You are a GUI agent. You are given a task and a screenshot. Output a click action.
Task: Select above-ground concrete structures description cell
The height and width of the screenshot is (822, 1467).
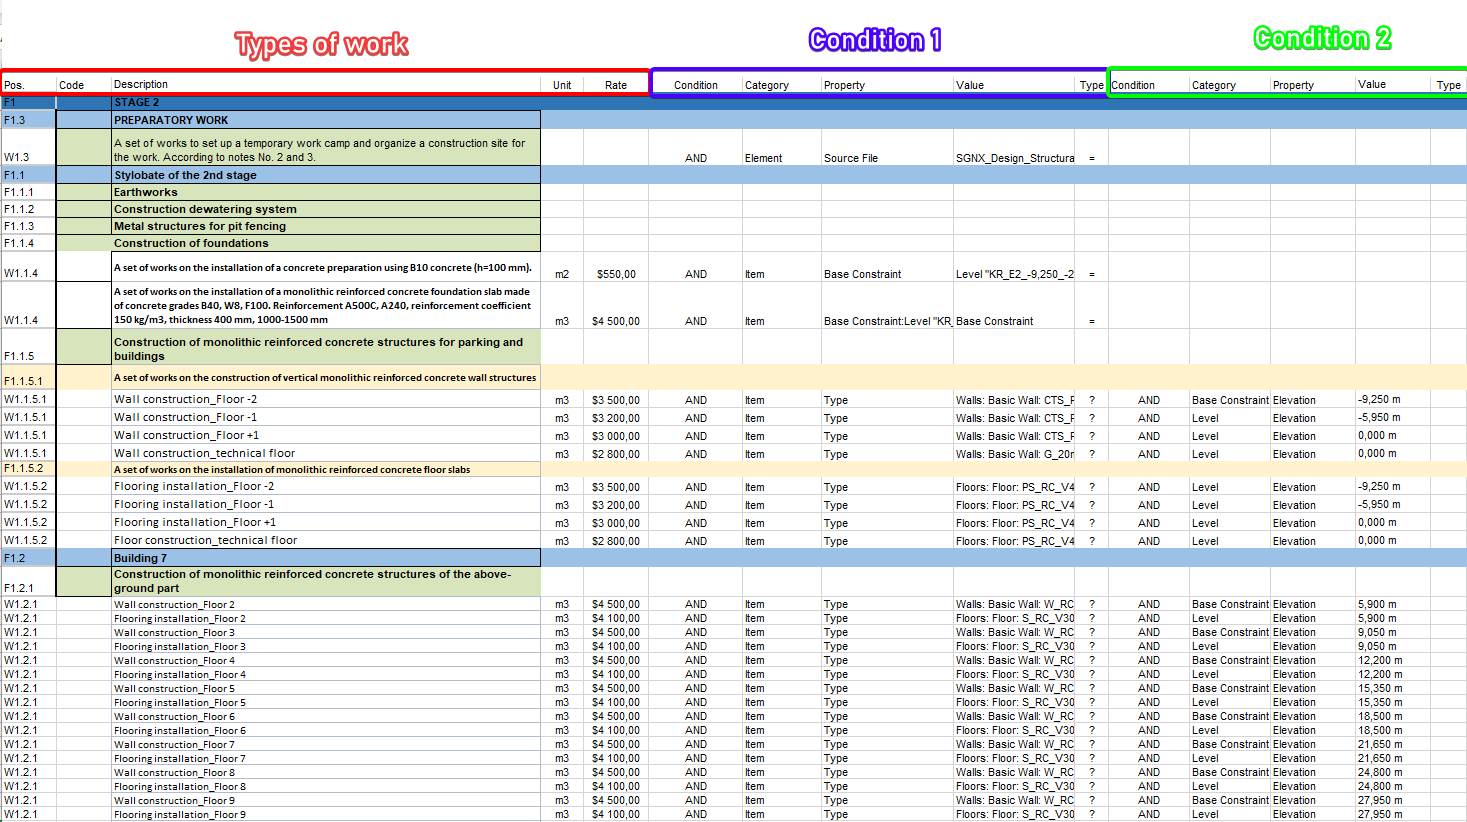pyautogui.click(x=325, y=581)
